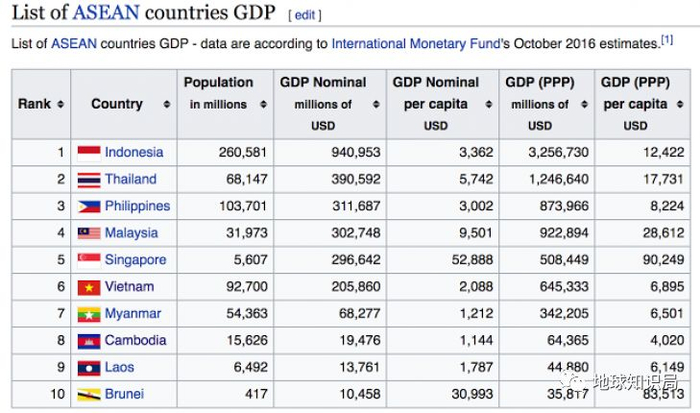Open the edit link beside heading
This screenshot has height=413, width=700.
pos(304,15)
